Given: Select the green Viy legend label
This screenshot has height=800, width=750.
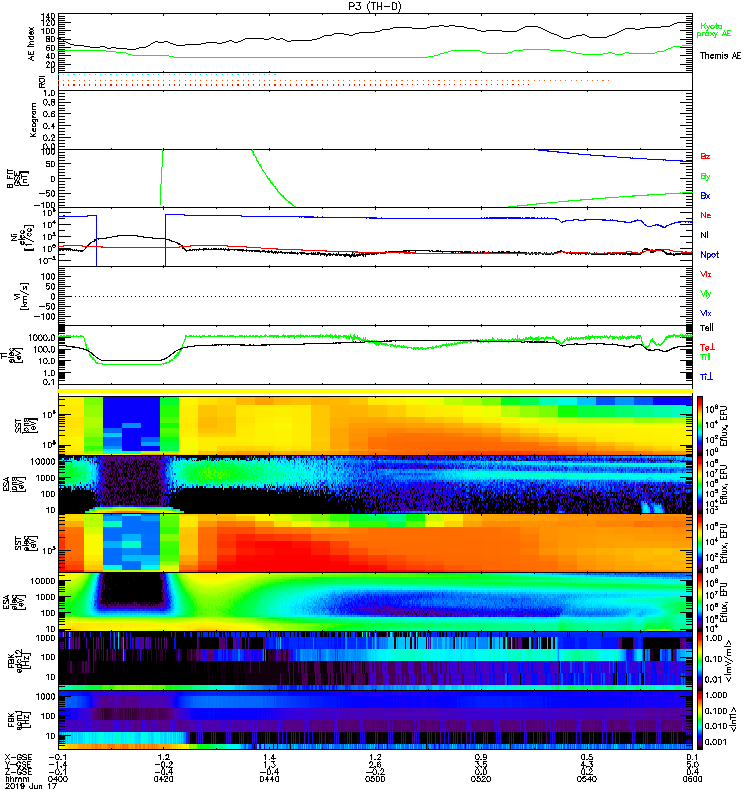Looking at the screenshot, I should pyautogui.click(x=705, y=294).
